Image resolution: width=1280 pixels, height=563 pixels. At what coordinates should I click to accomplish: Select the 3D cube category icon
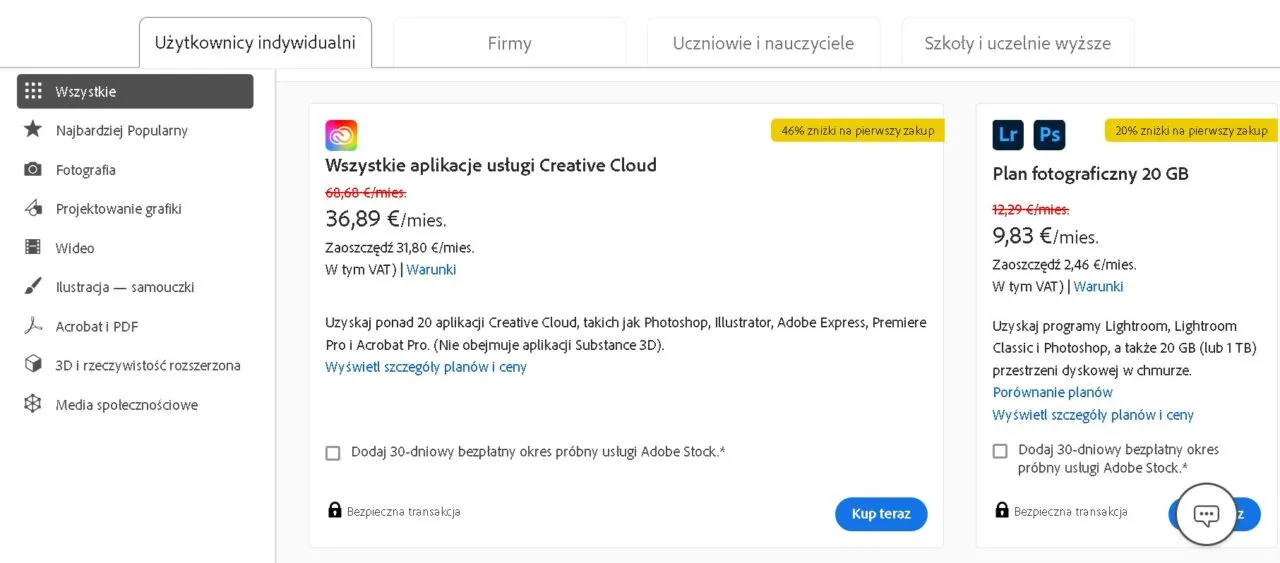pyautogui.click(x=33, y=365)
